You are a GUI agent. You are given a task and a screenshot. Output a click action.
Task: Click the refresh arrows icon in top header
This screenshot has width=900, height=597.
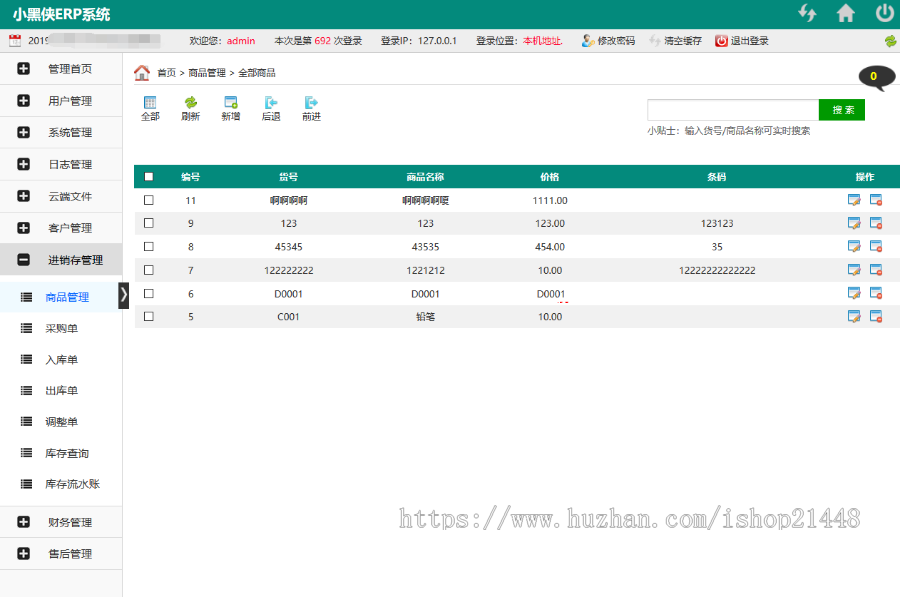point(808,13)
